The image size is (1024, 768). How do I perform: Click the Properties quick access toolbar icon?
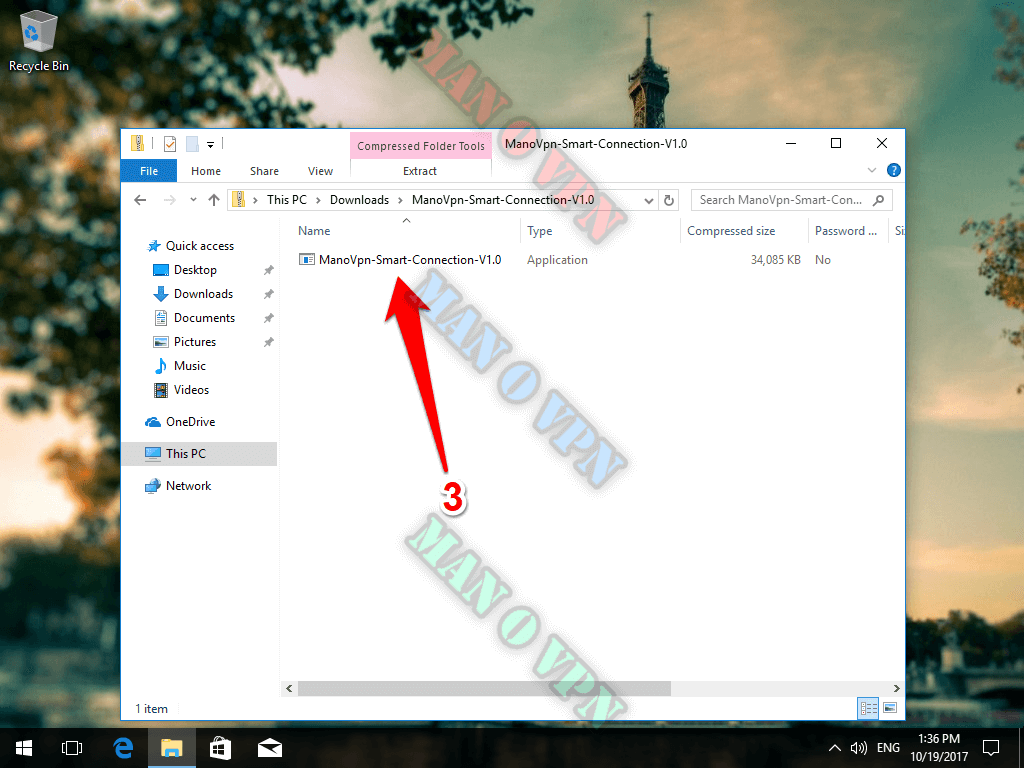coord(170,144)
